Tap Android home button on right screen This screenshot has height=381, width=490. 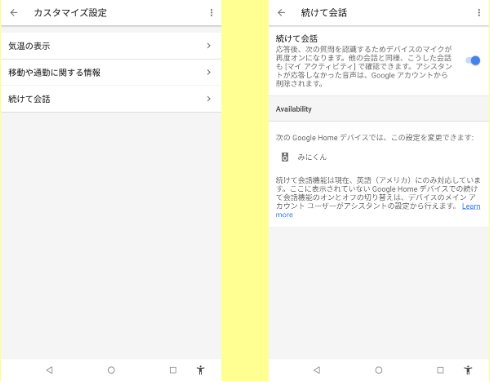pyautogui.click(x=379, y=370)
